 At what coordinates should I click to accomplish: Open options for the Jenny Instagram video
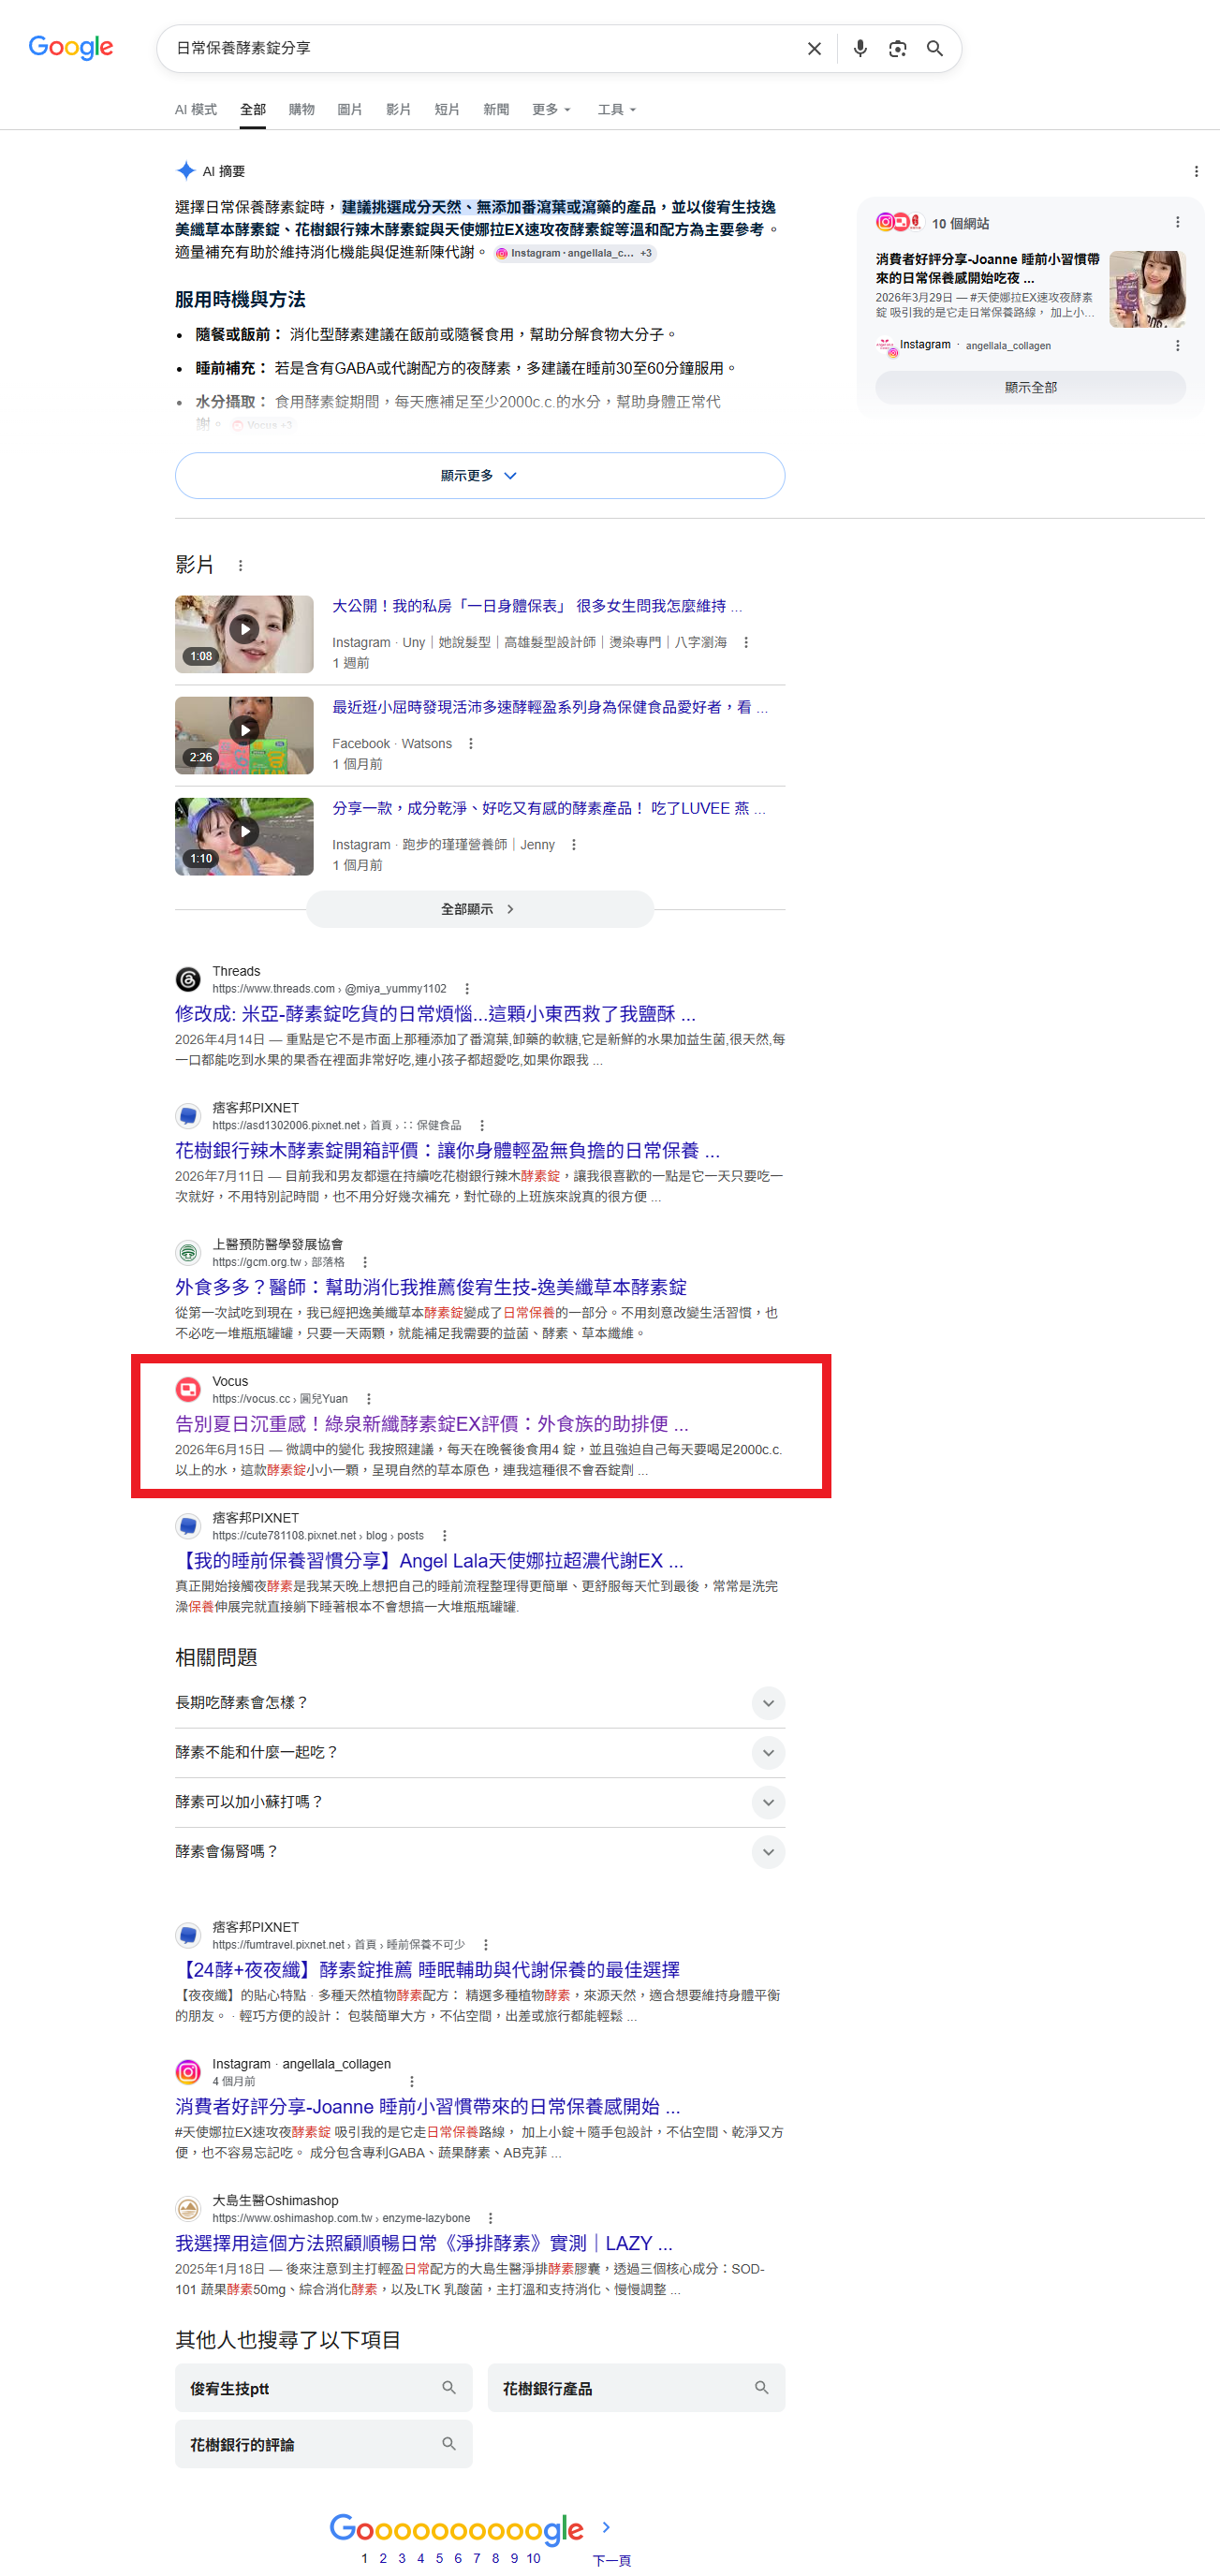pyautogui.click(x=573, y=845)
